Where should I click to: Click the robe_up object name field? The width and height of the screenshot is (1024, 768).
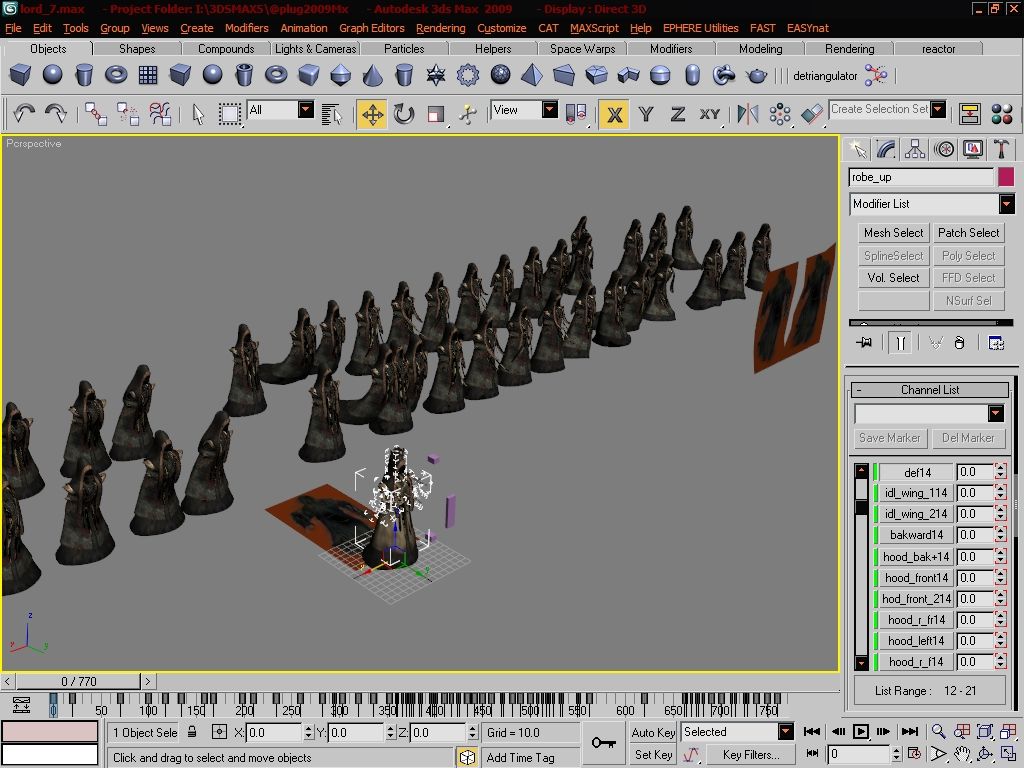(x=921, y=177)
